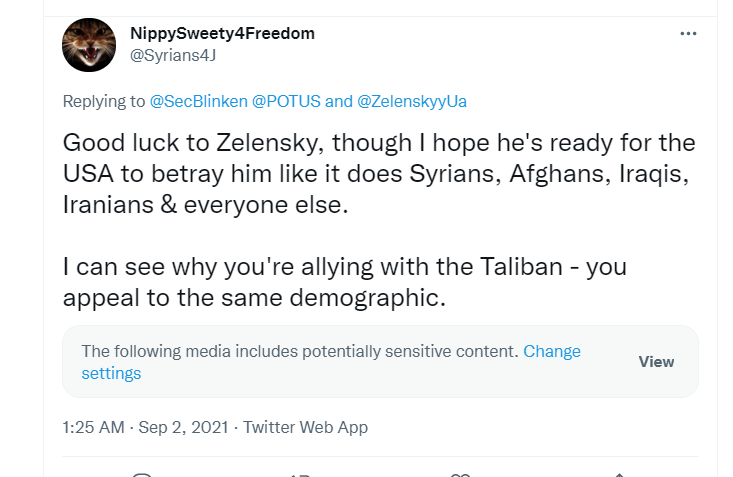The image size is (733, 477).
Task: Click the share icon below the tweet
Action: [x=619, y=474]
